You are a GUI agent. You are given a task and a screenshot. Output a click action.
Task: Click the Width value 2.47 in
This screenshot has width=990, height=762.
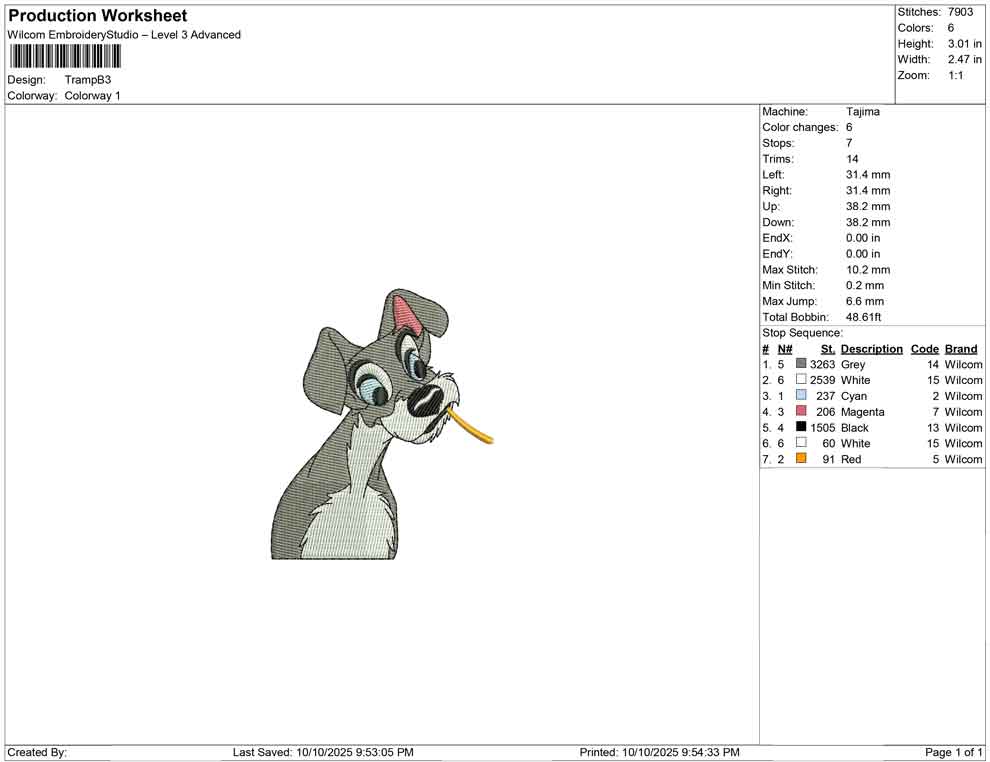964,59
